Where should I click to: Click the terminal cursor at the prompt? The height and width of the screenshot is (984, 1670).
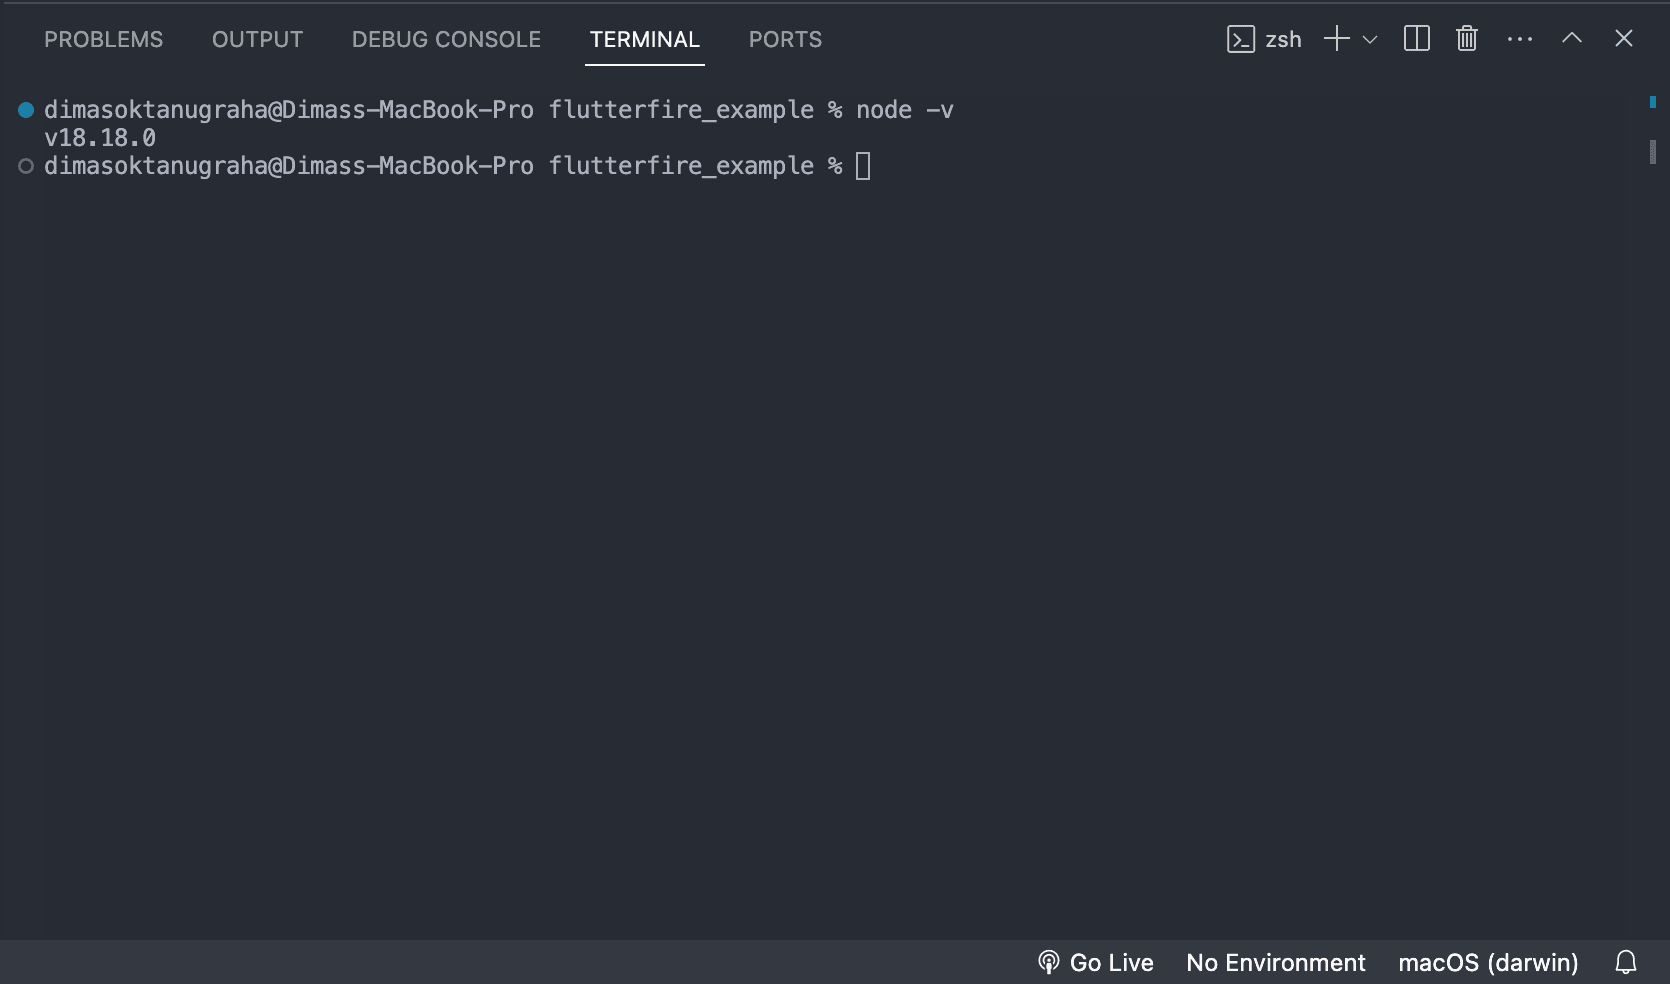(864, 166)
